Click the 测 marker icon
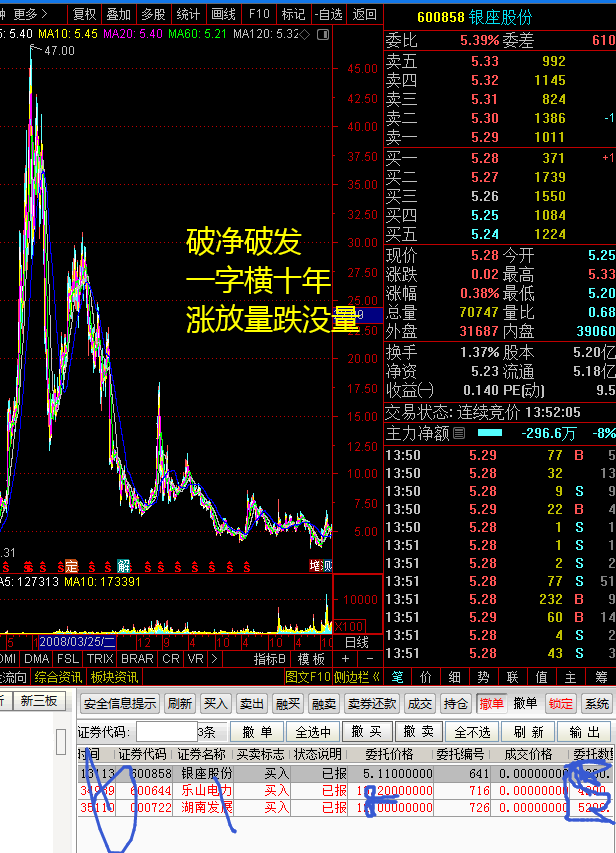Screen dimensions: 616x853 (x=327, y=566)
